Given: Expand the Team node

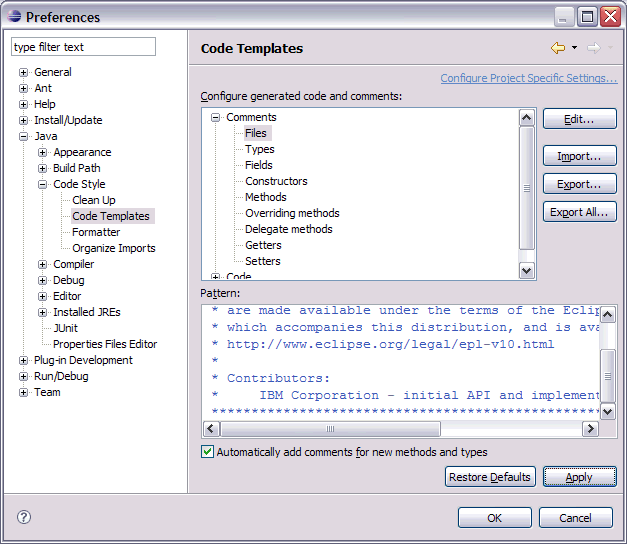Looking at the screenshot, I should pos(23,392).
